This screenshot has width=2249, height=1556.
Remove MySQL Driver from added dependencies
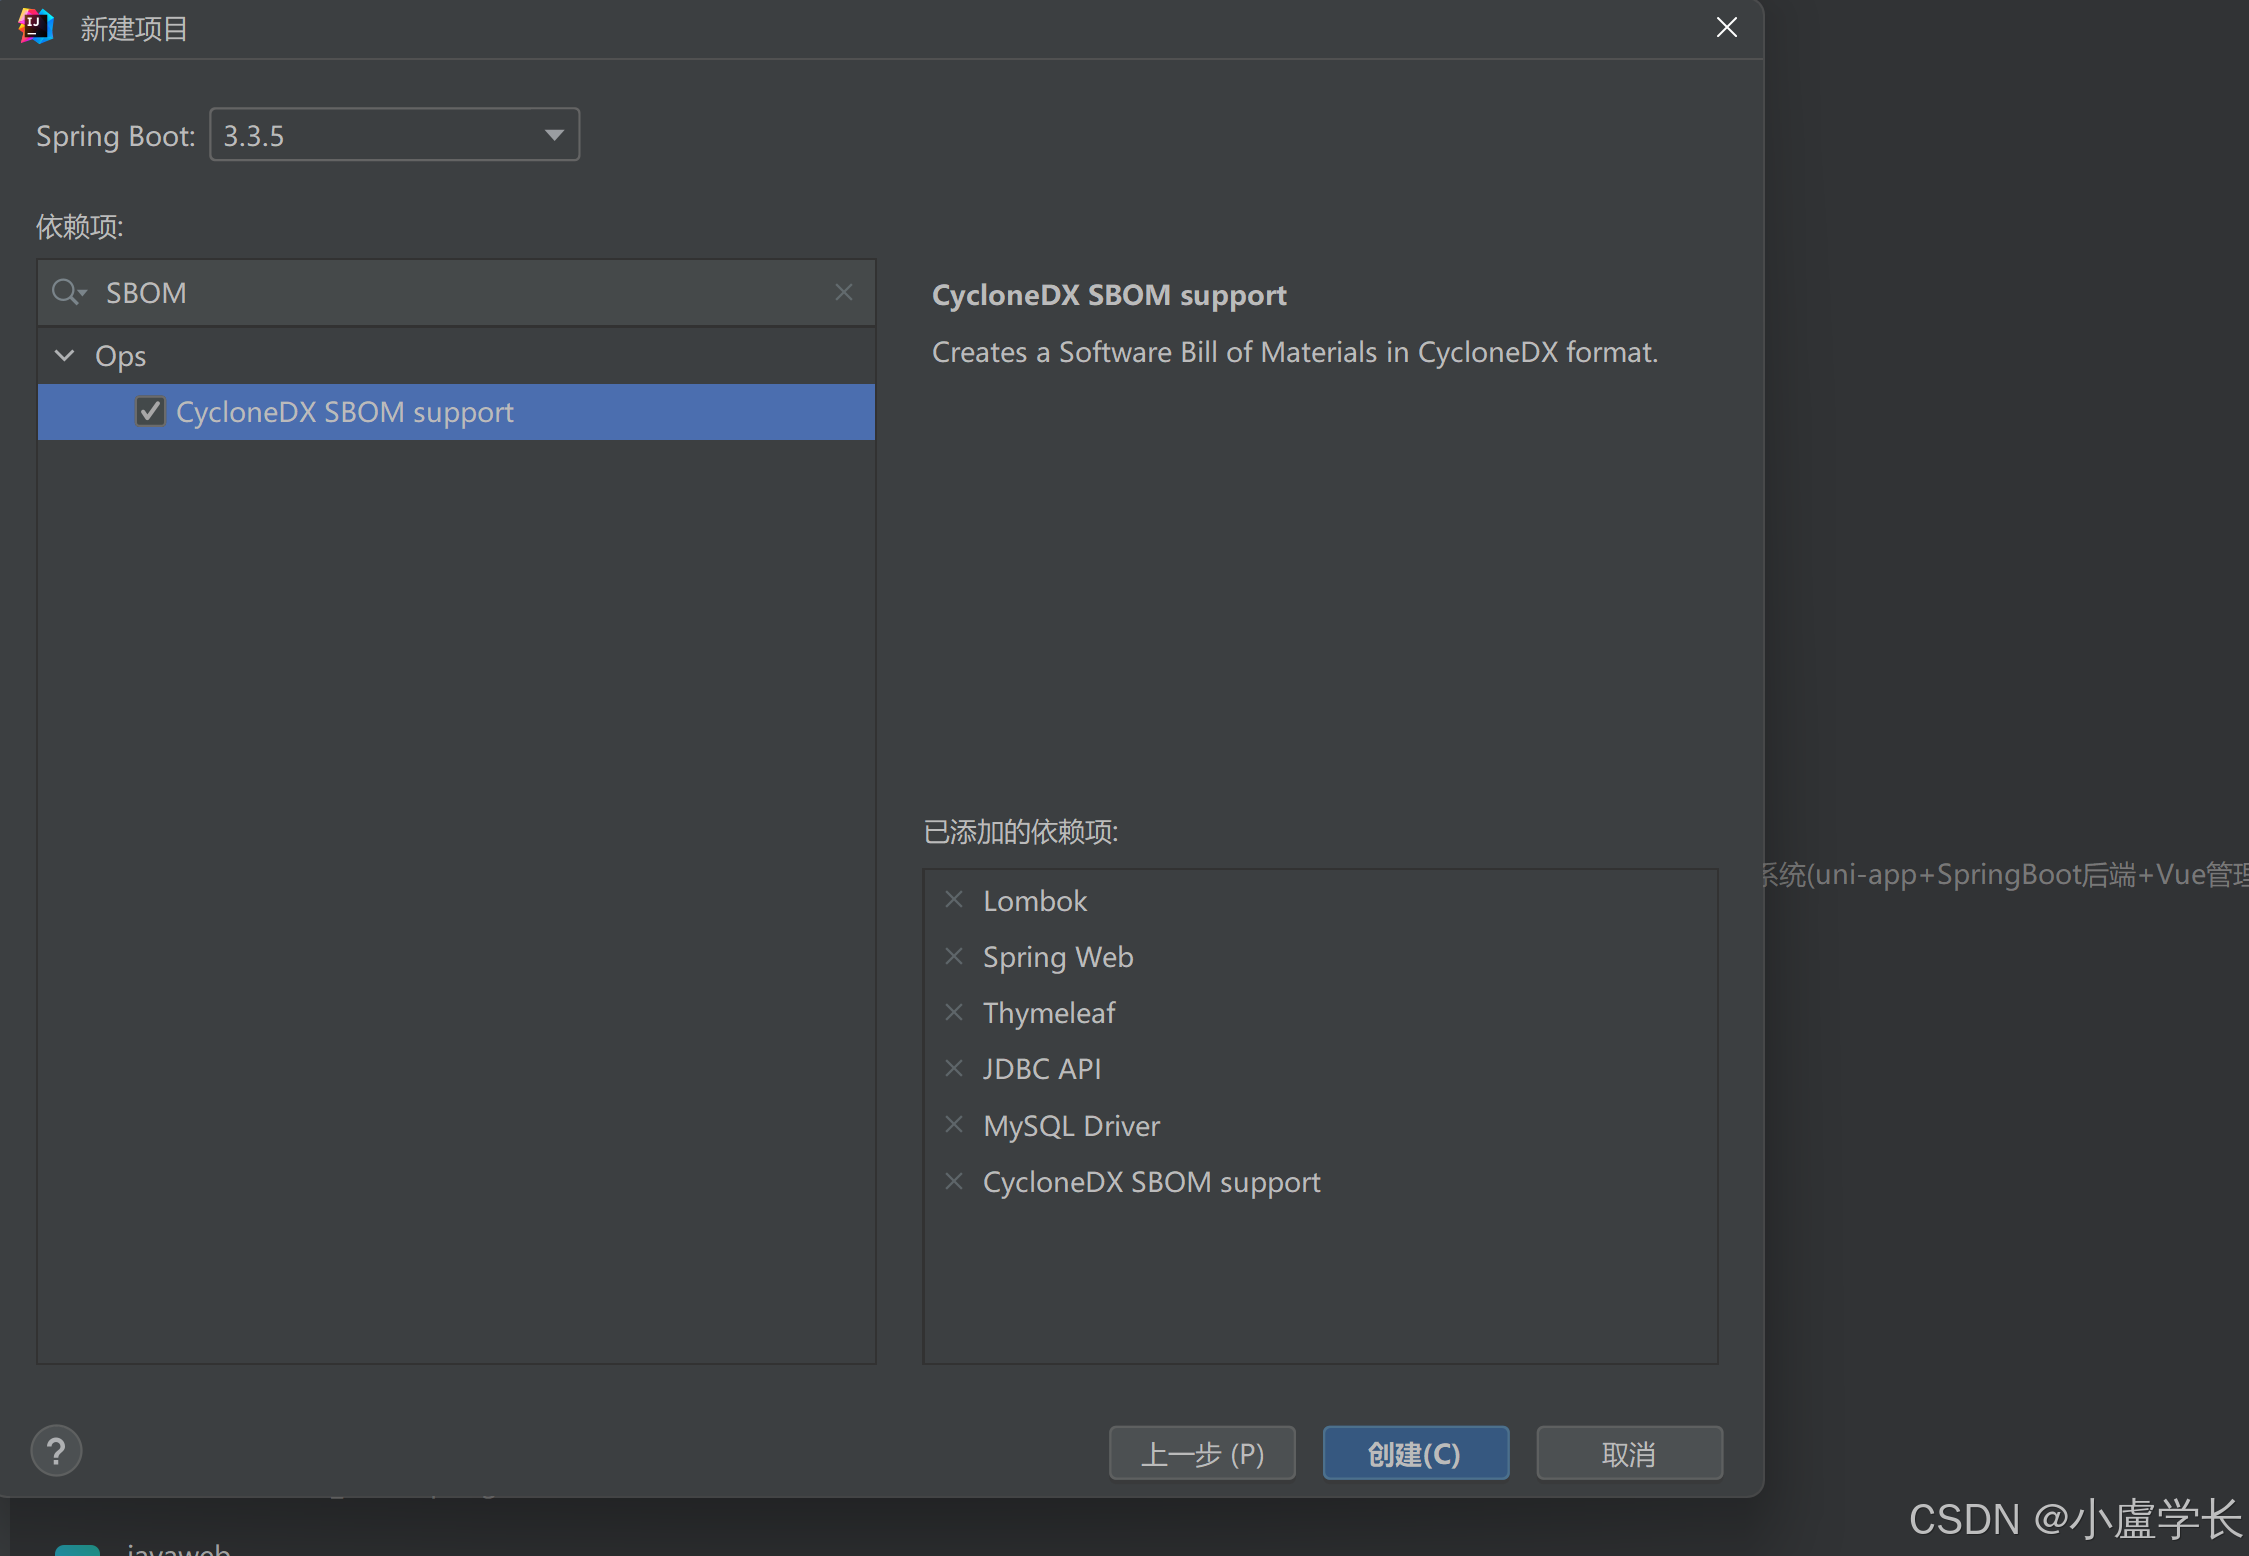pyautogui.click(x=954, y=1124)
